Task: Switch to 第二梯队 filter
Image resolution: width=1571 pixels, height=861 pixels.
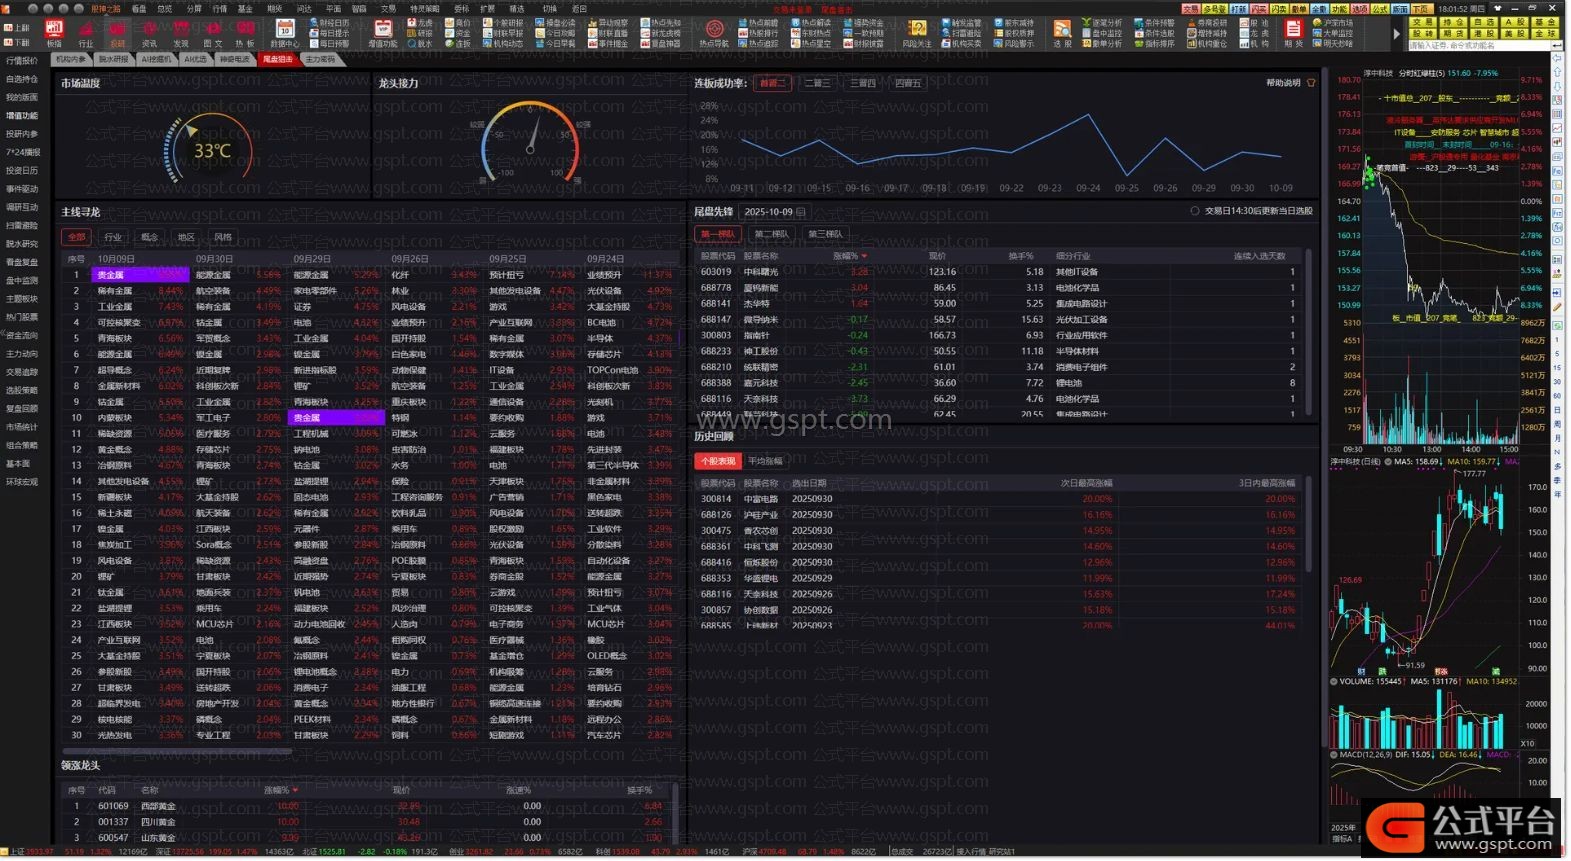Action: [771, 234]
